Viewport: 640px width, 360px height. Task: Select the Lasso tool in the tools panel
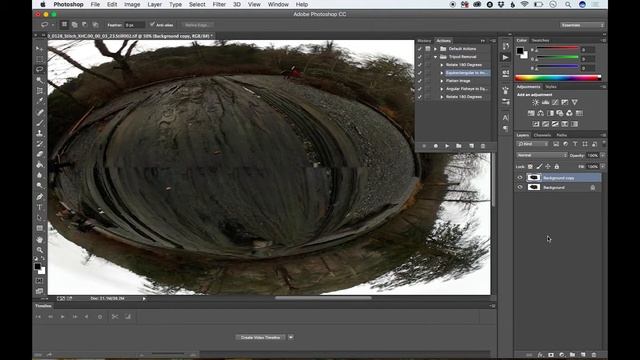40,70
